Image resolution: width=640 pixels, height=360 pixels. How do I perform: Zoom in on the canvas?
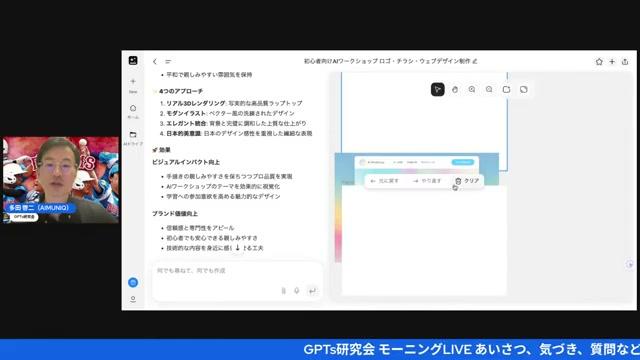pyautogui.click(x=472, y=89)
